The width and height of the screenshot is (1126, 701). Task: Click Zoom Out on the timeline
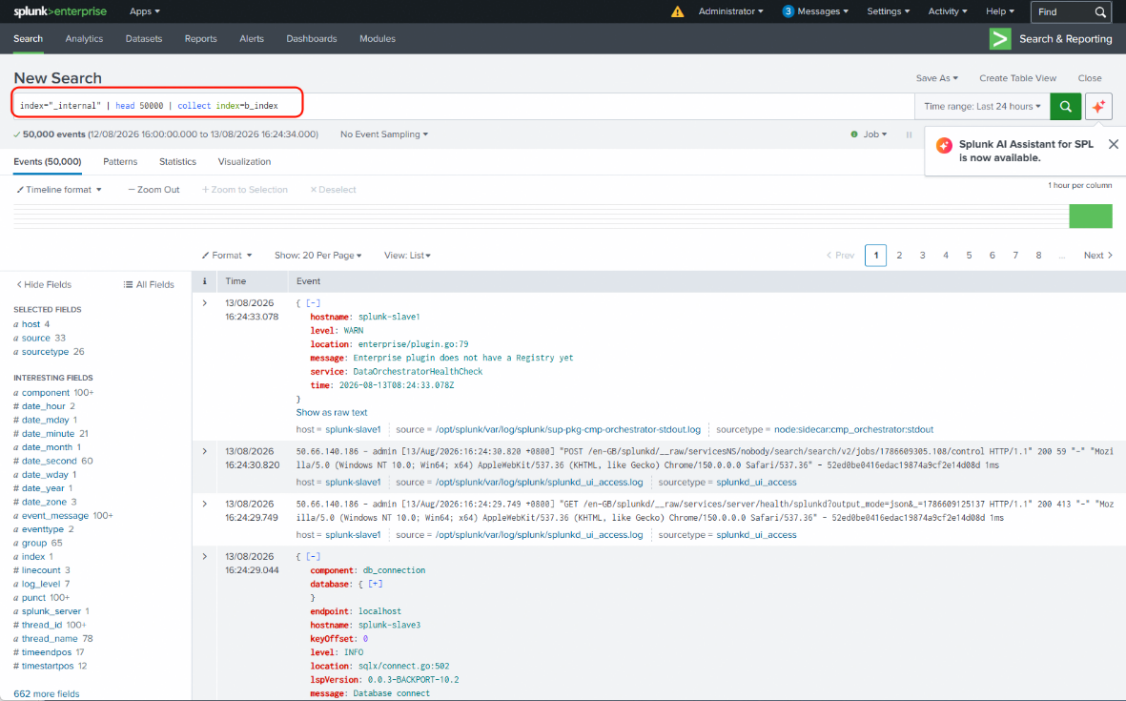tap(154, 190)
